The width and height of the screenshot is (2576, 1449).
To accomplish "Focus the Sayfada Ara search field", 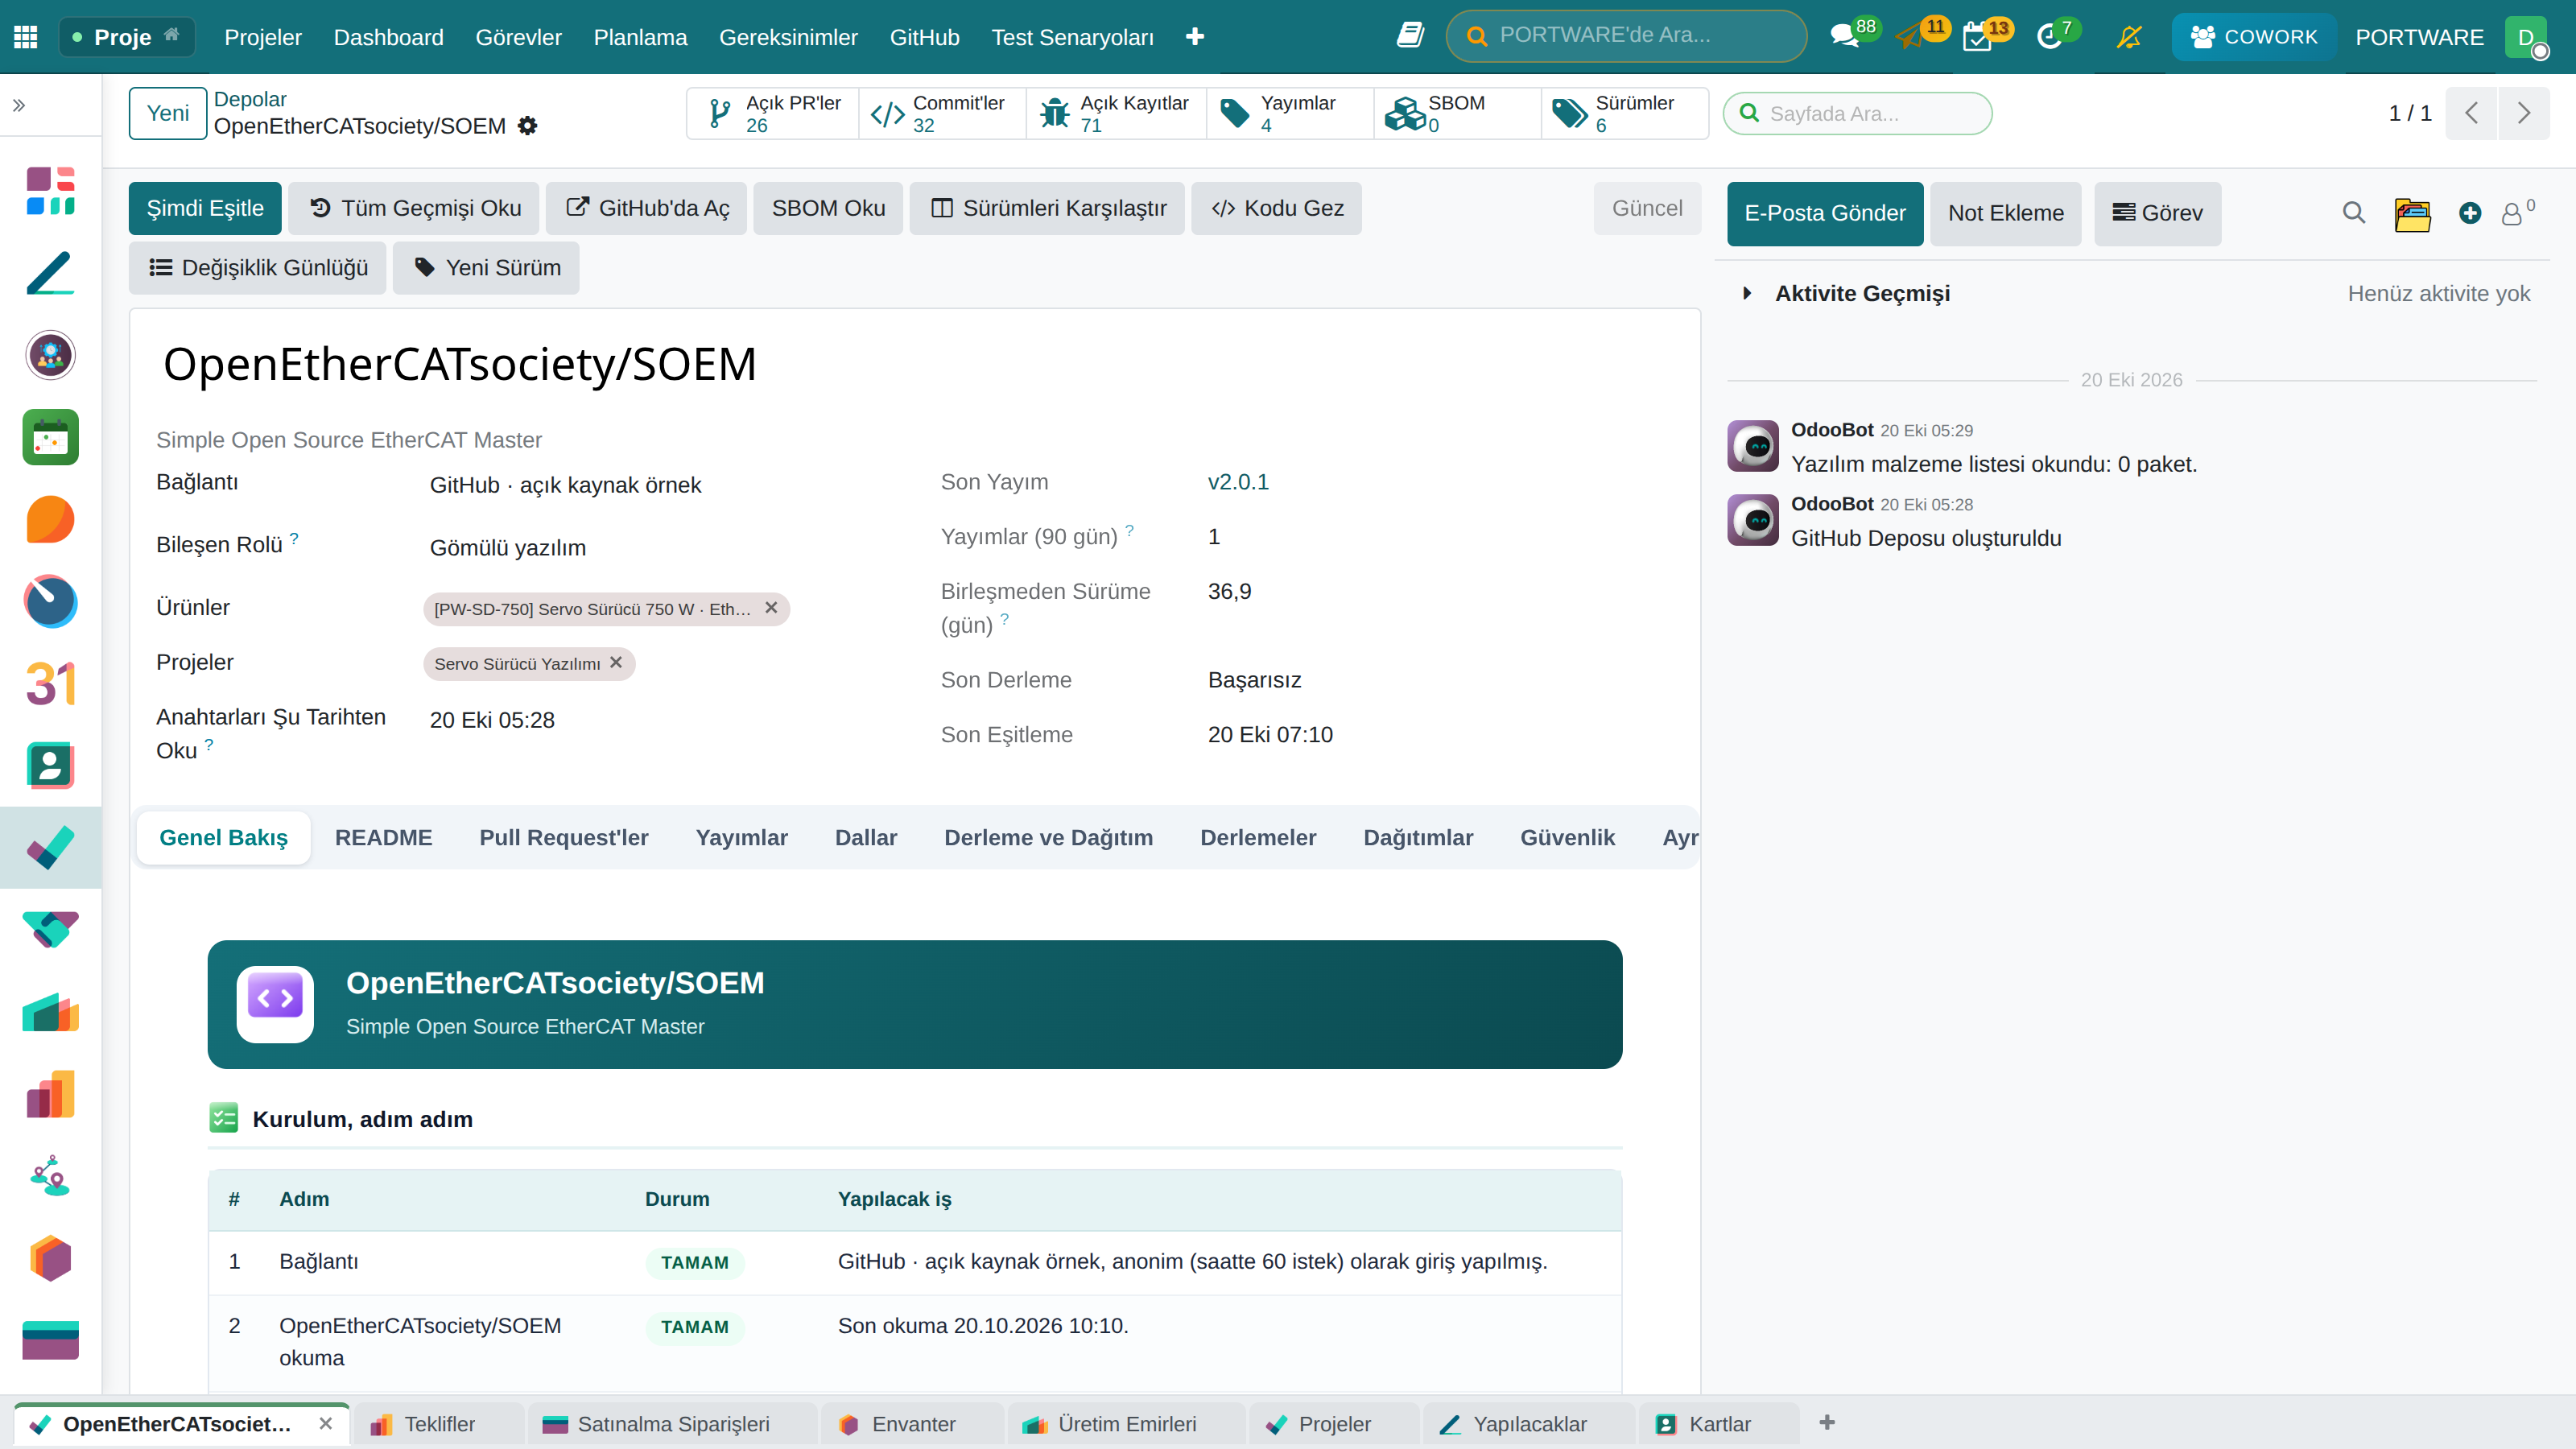I will pos(1857,113).
